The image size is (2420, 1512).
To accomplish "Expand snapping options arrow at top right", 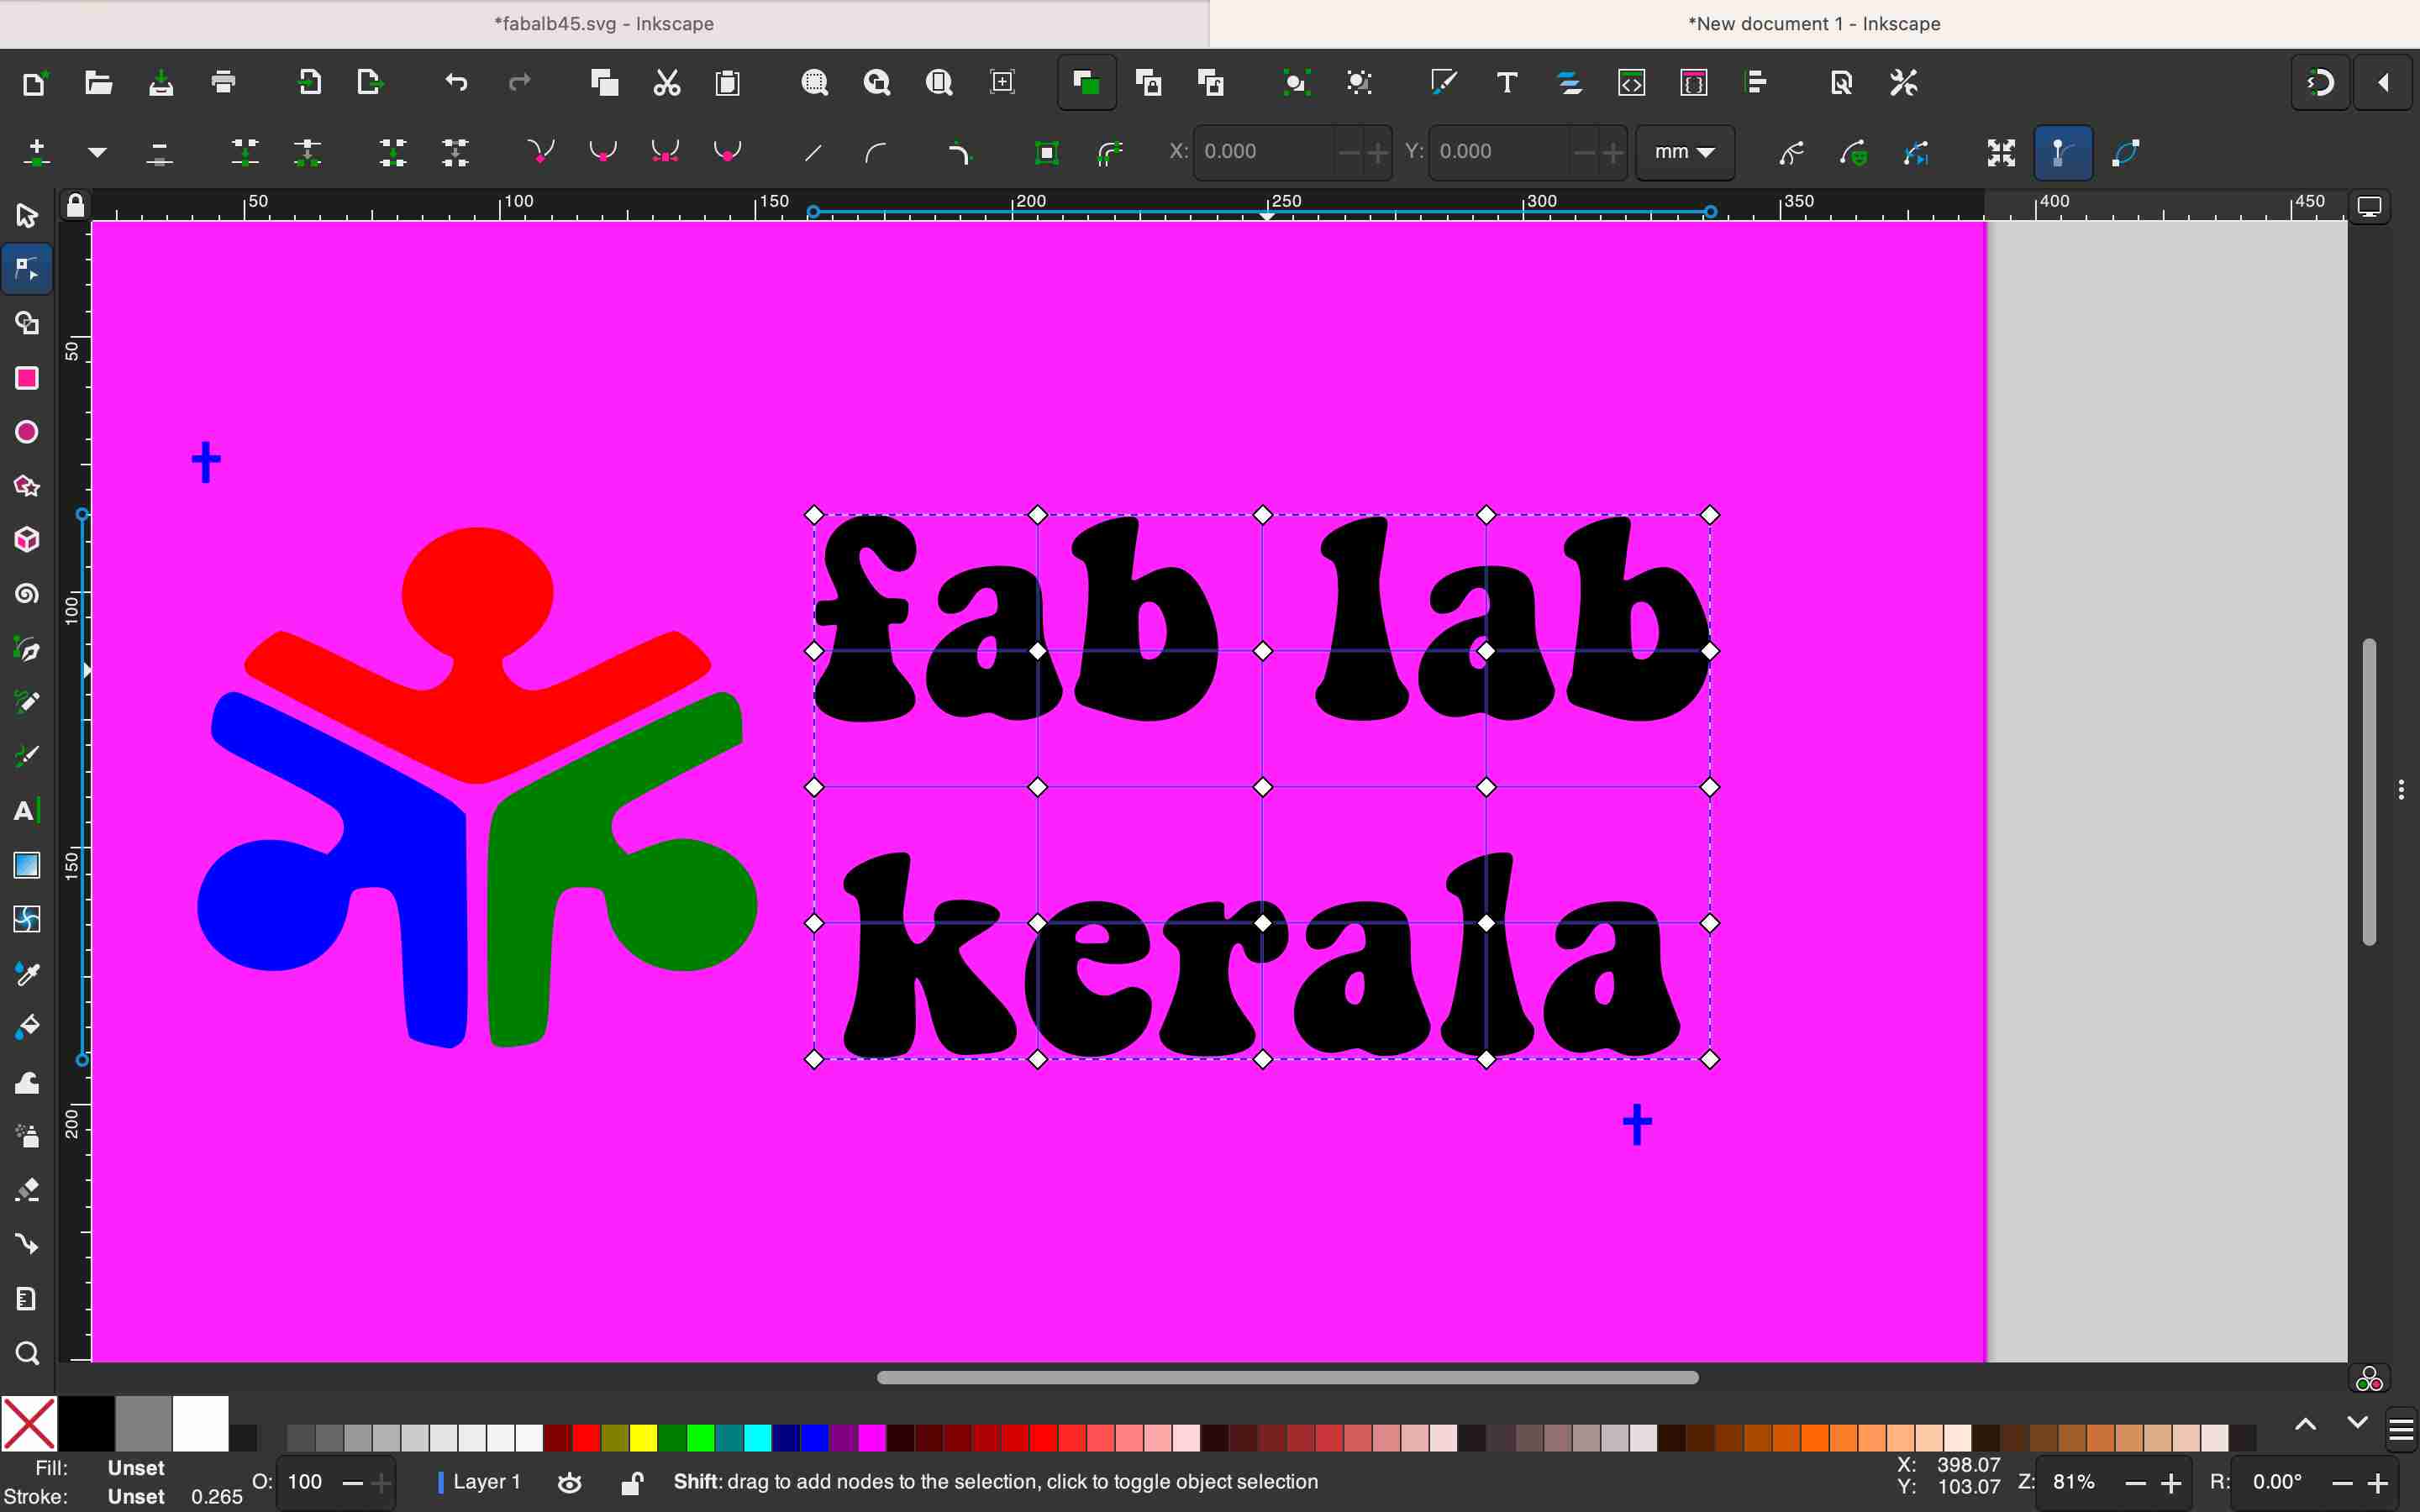I will click(x=2384, y=82).
